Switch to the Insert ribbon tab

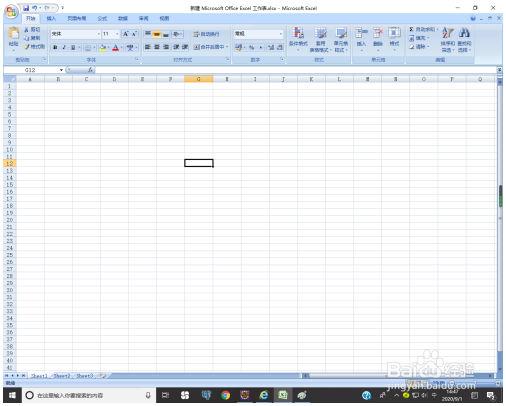[x=51, y=19]
